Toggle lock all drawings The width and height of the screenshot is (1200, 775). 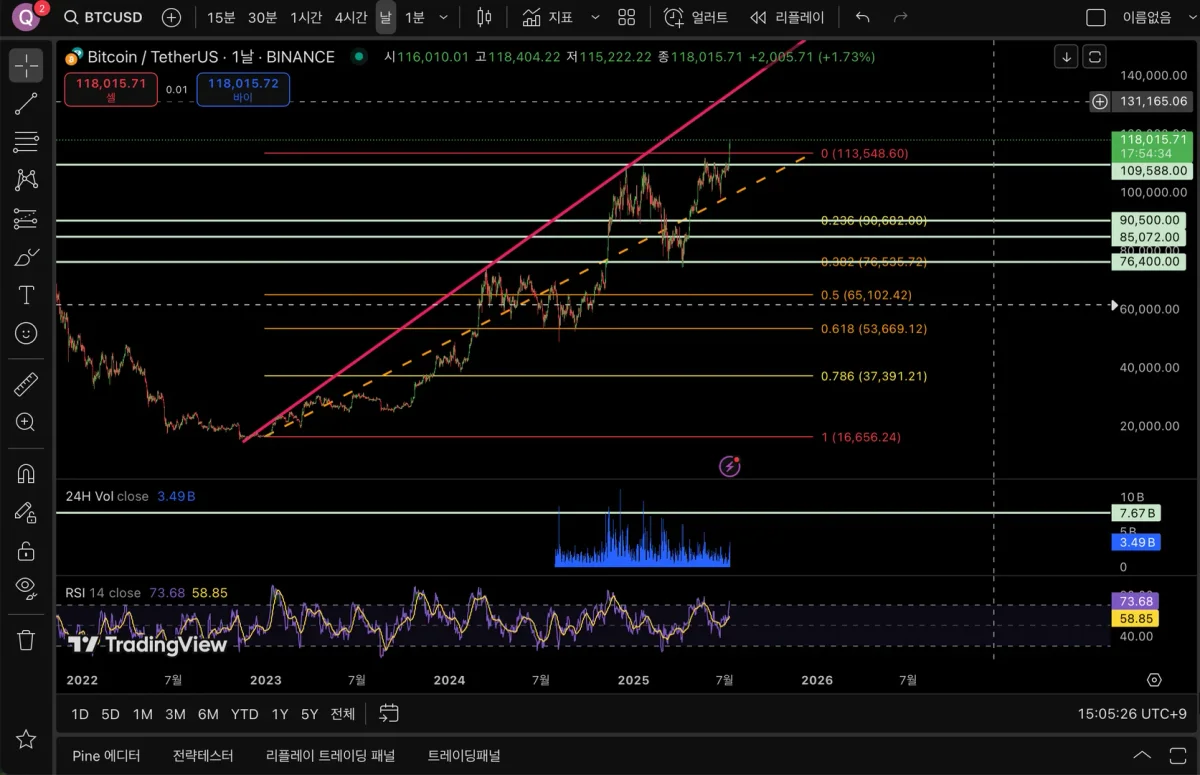click(x=26, y=550)
